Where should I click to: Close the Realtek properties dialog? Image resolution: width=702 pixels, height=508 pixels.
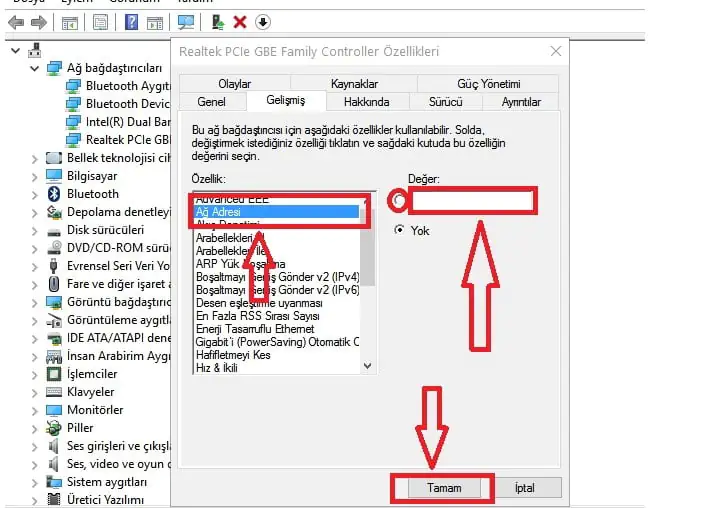click(x=556, y=51)
